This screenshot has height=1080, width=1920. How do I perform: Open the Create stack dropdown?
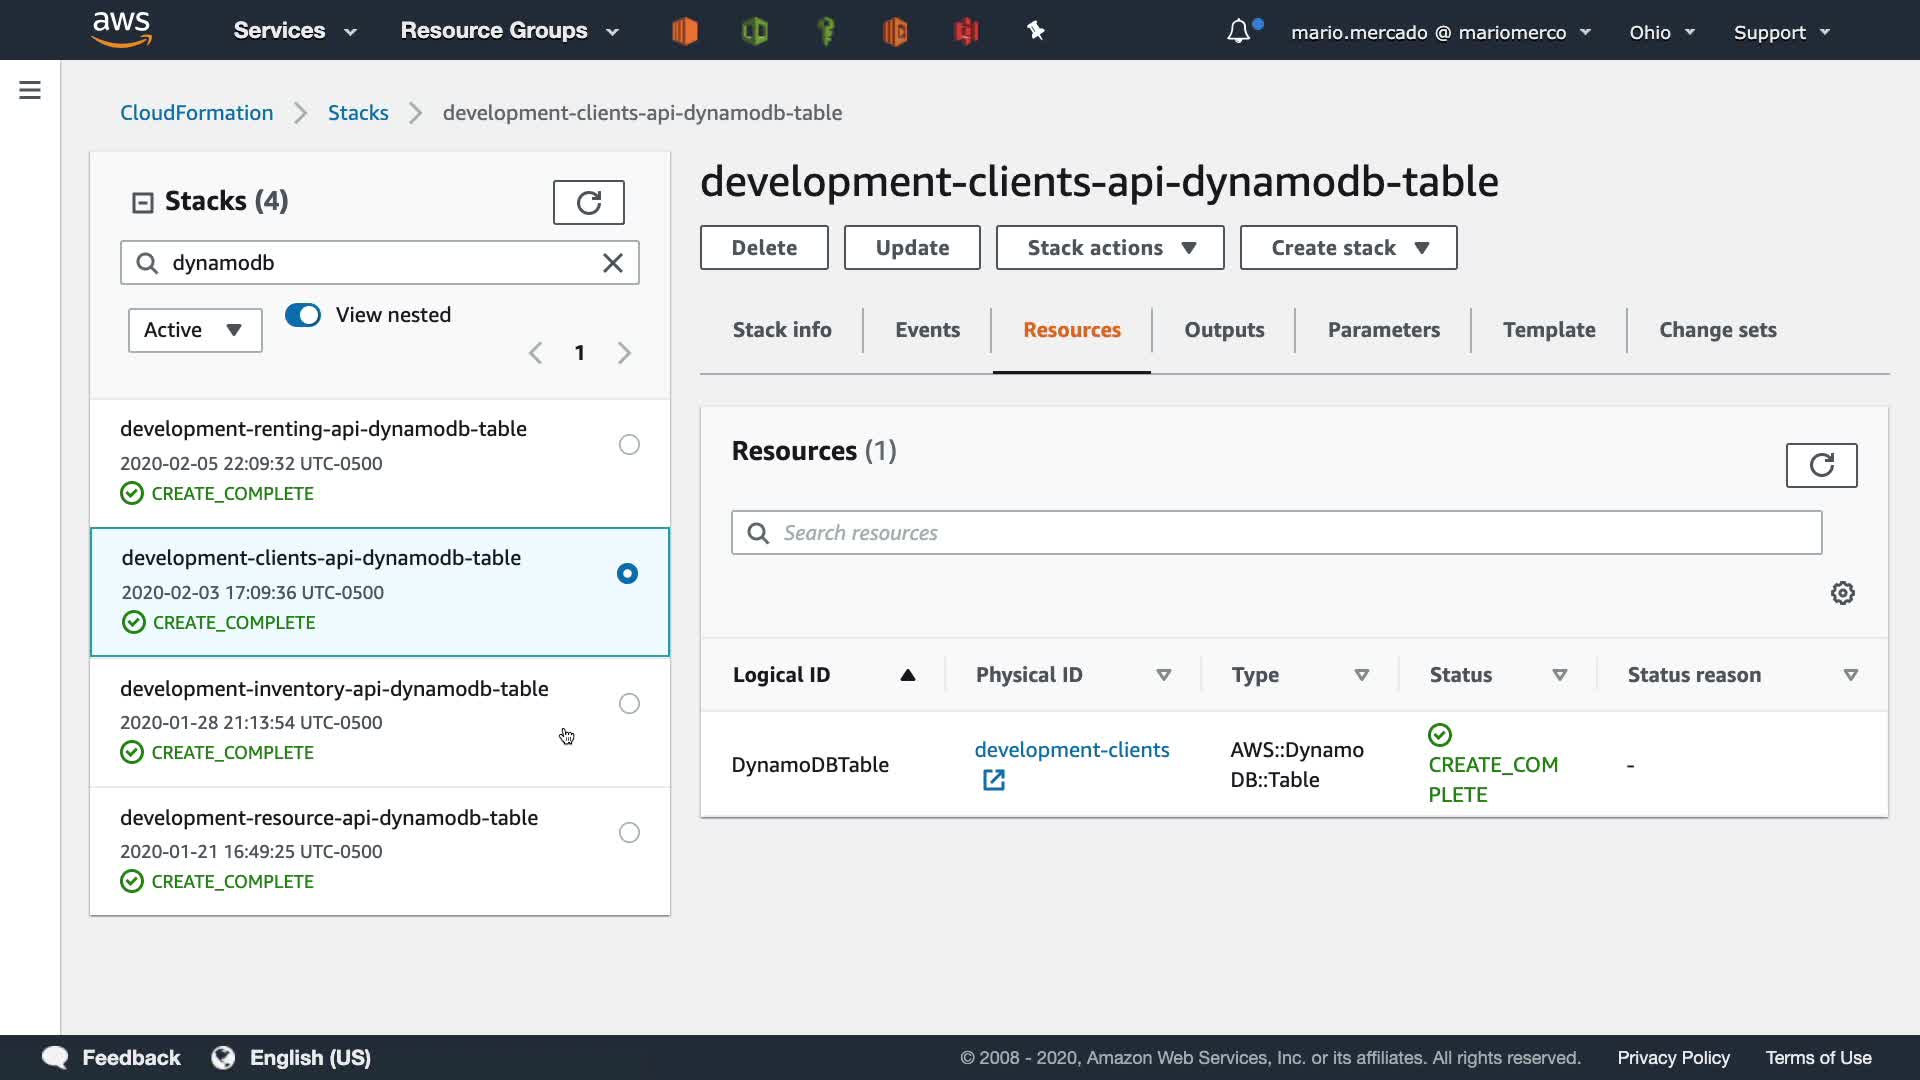(1348, 248)
